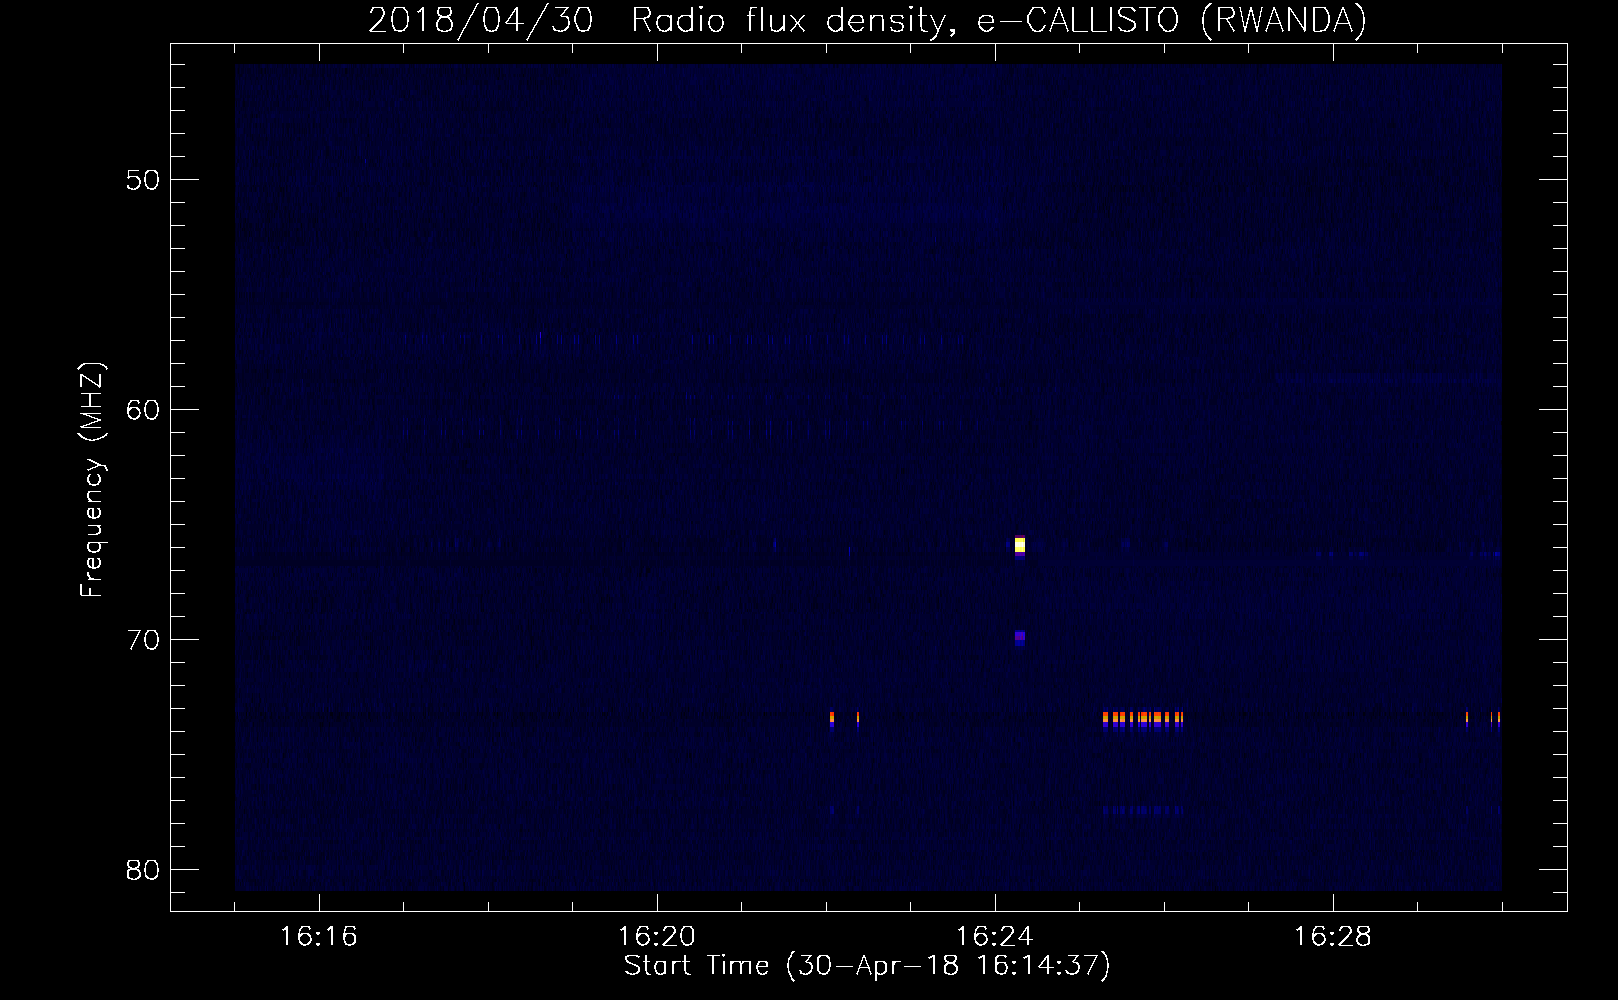The width and height of the screenshot is (1618, 1000).
Task: Click the orange burst cluster after 16:25
Action: (1143, 718)
